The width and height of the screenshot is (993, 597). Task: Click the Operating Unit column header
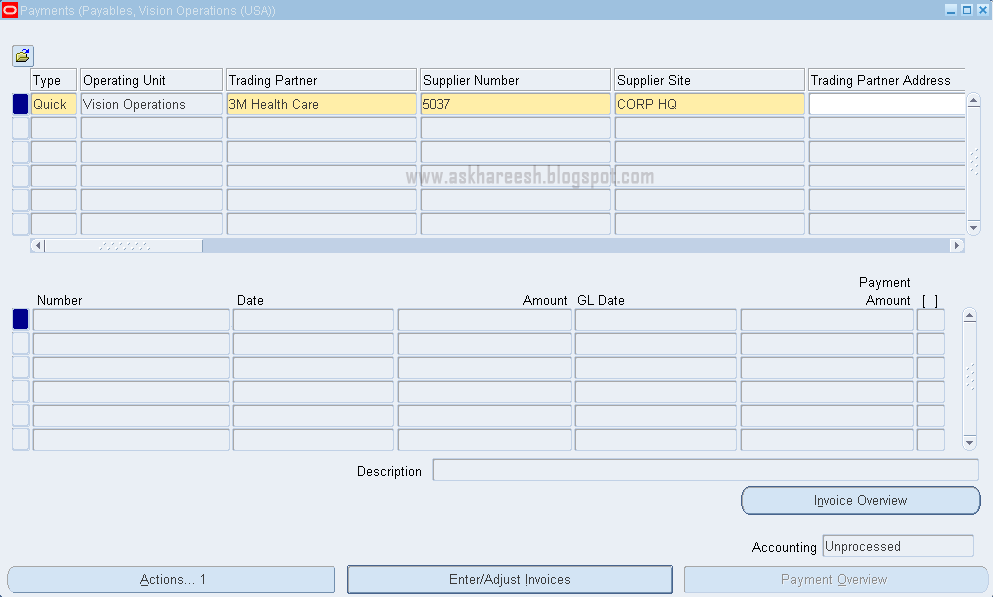point(151,80)
